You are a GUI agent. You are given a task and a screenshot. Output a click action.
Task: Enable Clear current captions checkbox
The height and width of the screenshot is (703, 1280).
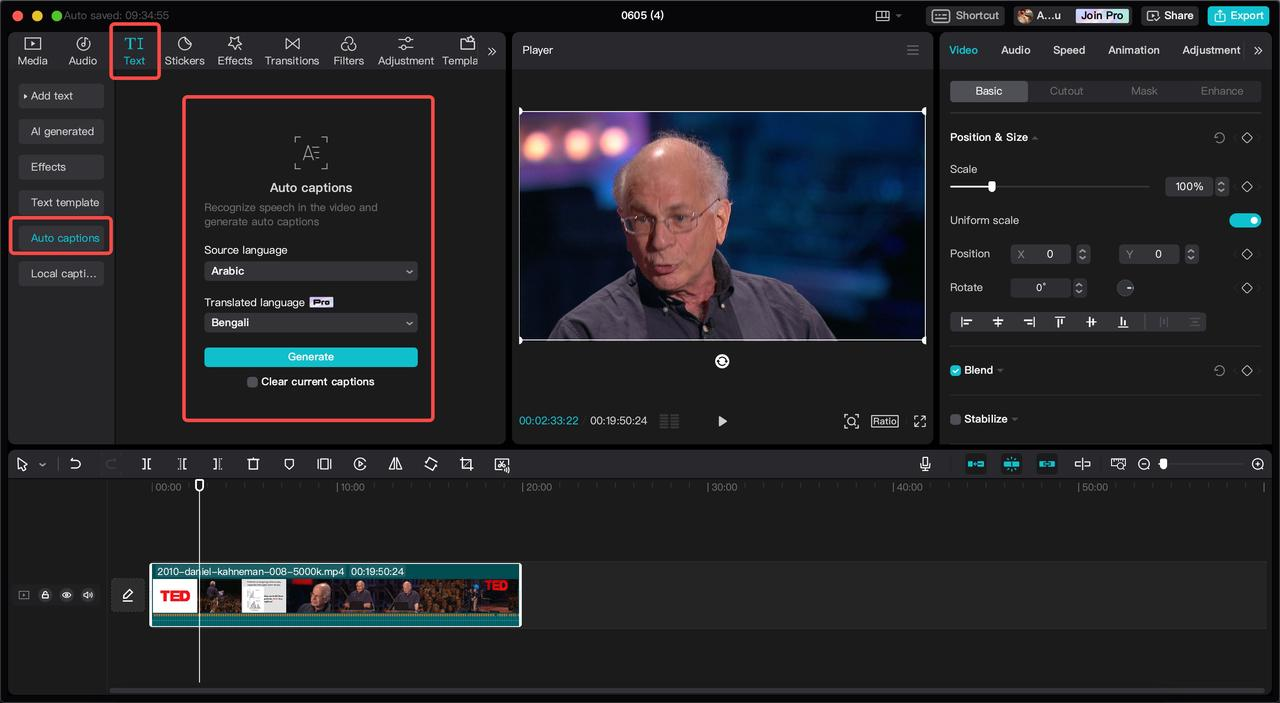[x=252, y=382]
